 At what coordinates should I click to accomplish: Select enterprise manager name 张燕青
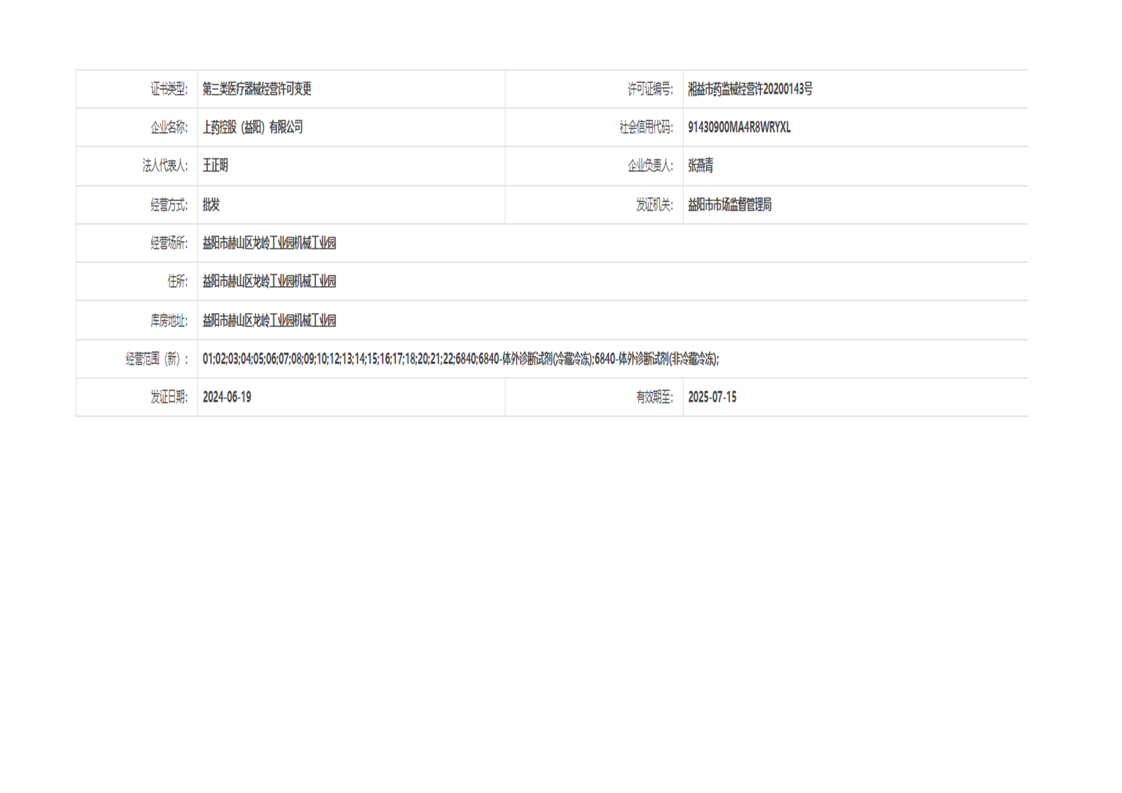tap(700, 166)
